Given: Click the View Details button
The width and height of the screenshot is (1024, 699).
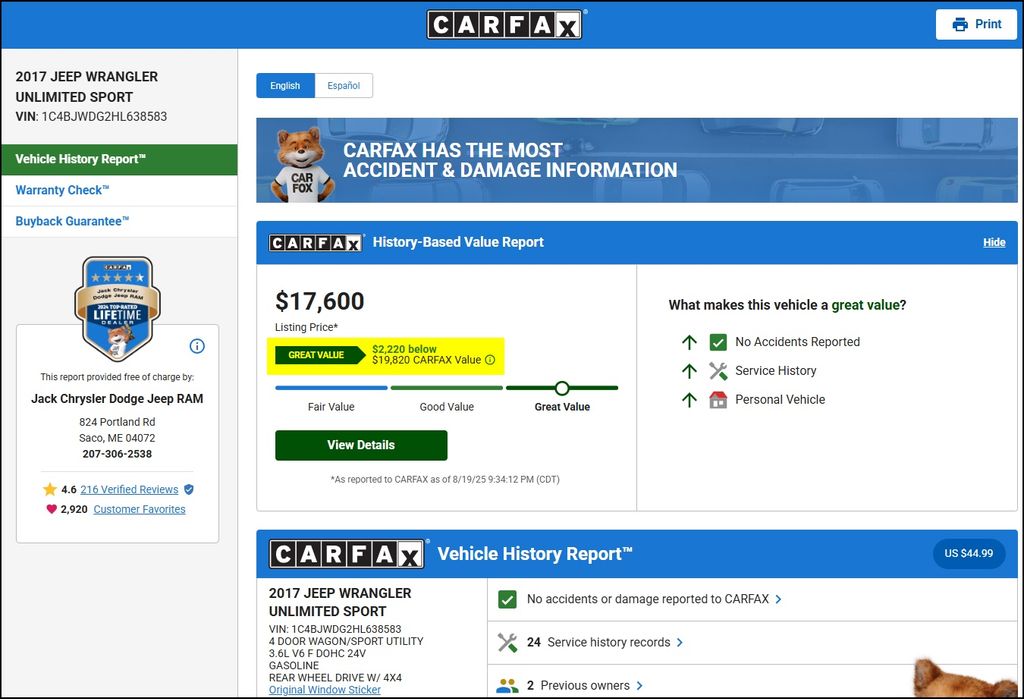Looking at the screenshot, I should click(361, 445).
